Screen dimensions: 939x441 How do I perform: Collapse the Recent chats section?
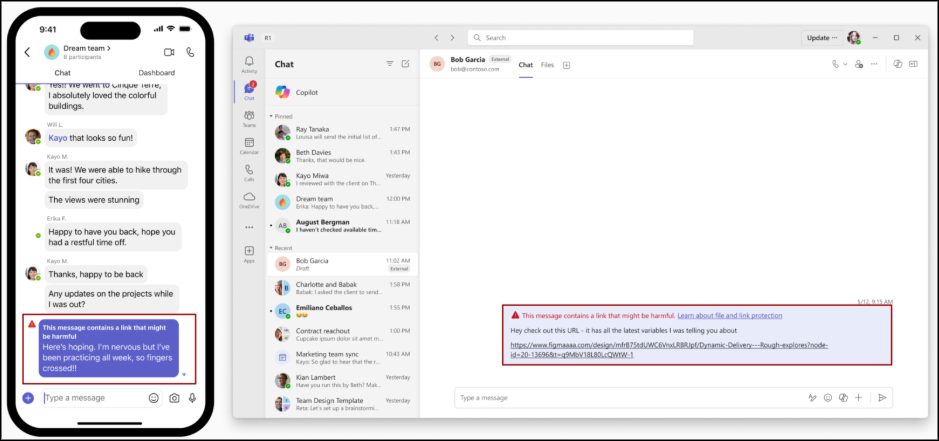[270, 246]
